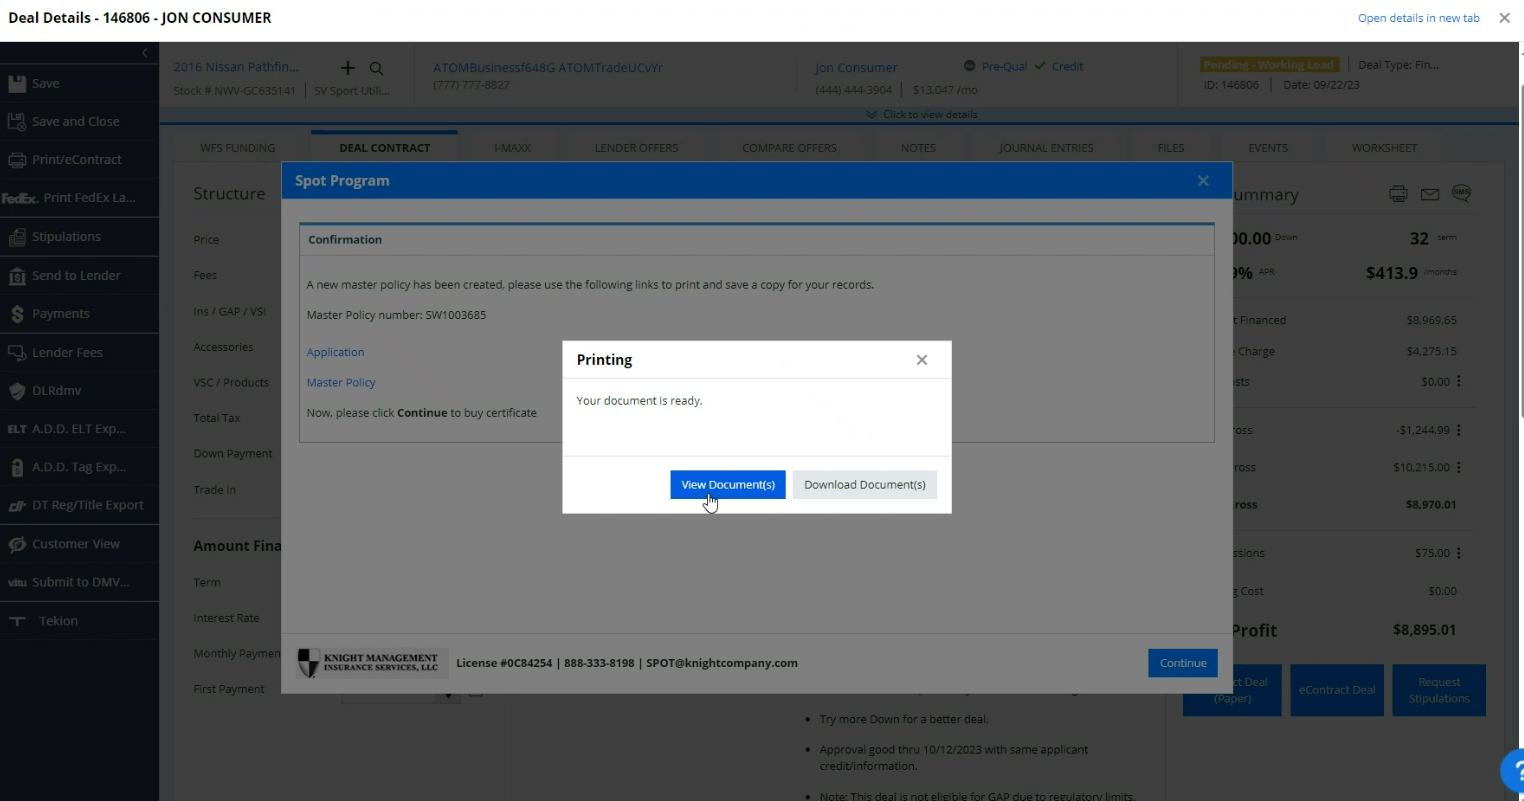Switch to WFS FUNDING tab
Image resolution: width=1524 pixels, height=801 pixels.
pos(238,148)
